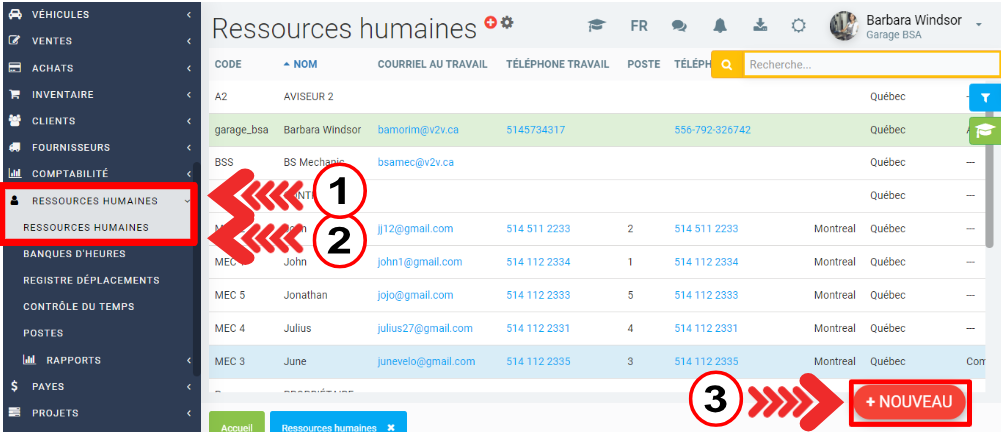Click the + Nouveau button
This screenshot has height=433, width=1001.
(x=909, y=401)
